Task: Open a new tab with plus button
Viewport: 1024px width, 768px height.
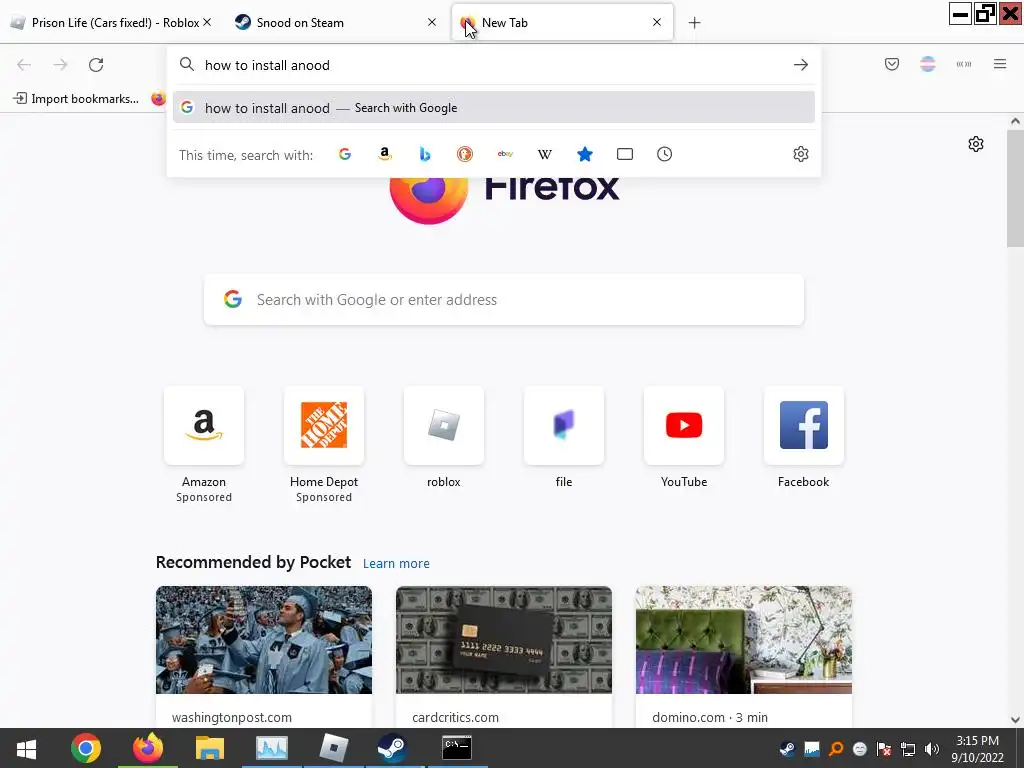Action: point(694,23)
